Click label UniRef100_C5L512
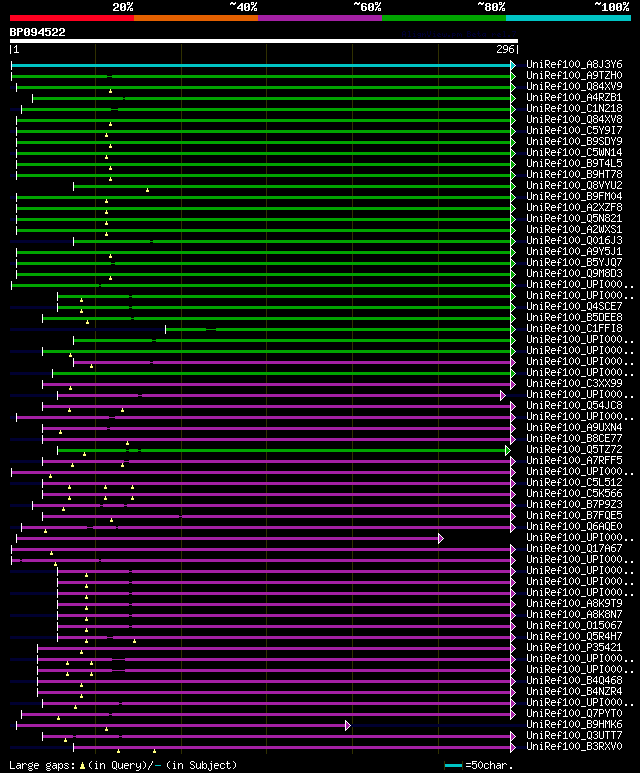 pos(574,483)
